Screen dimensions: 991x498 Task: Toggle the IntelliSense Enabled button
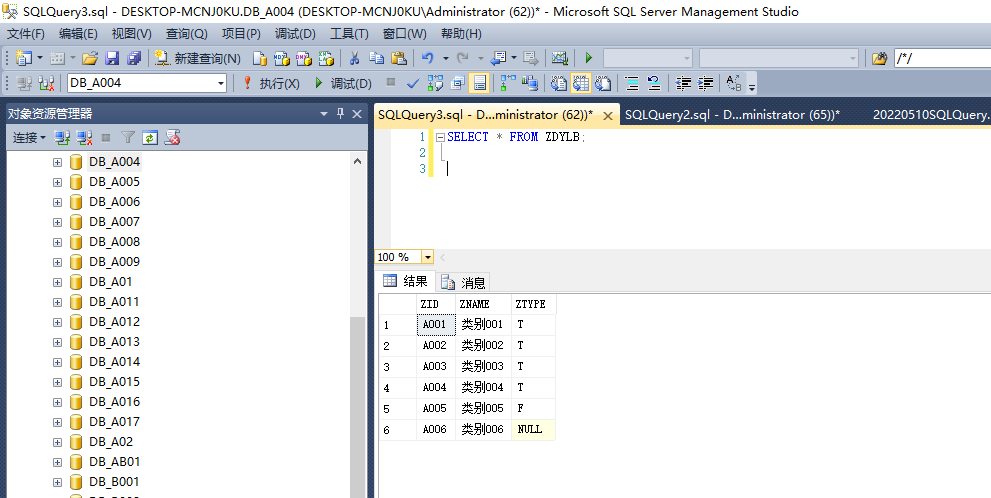point(479,83)
